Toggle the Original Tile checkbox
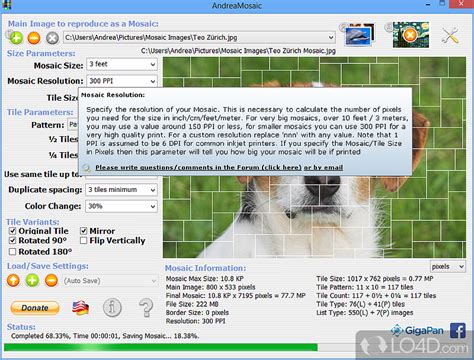474x360 pixels. tap(13, 231)
